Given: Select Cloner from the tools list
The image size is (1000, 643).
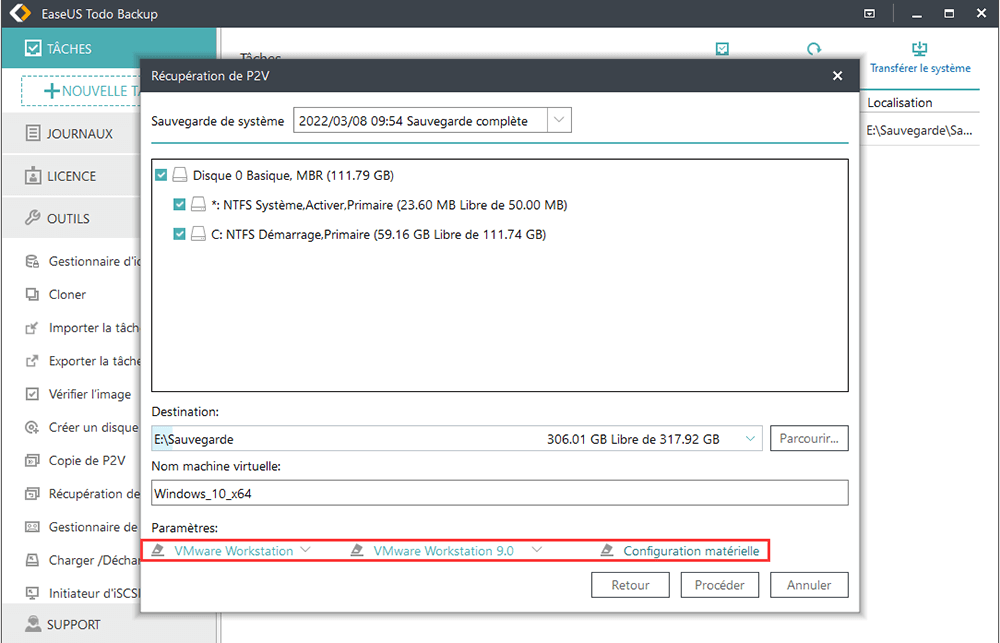Looking at the screenshot, I should (x=67, y=295).
